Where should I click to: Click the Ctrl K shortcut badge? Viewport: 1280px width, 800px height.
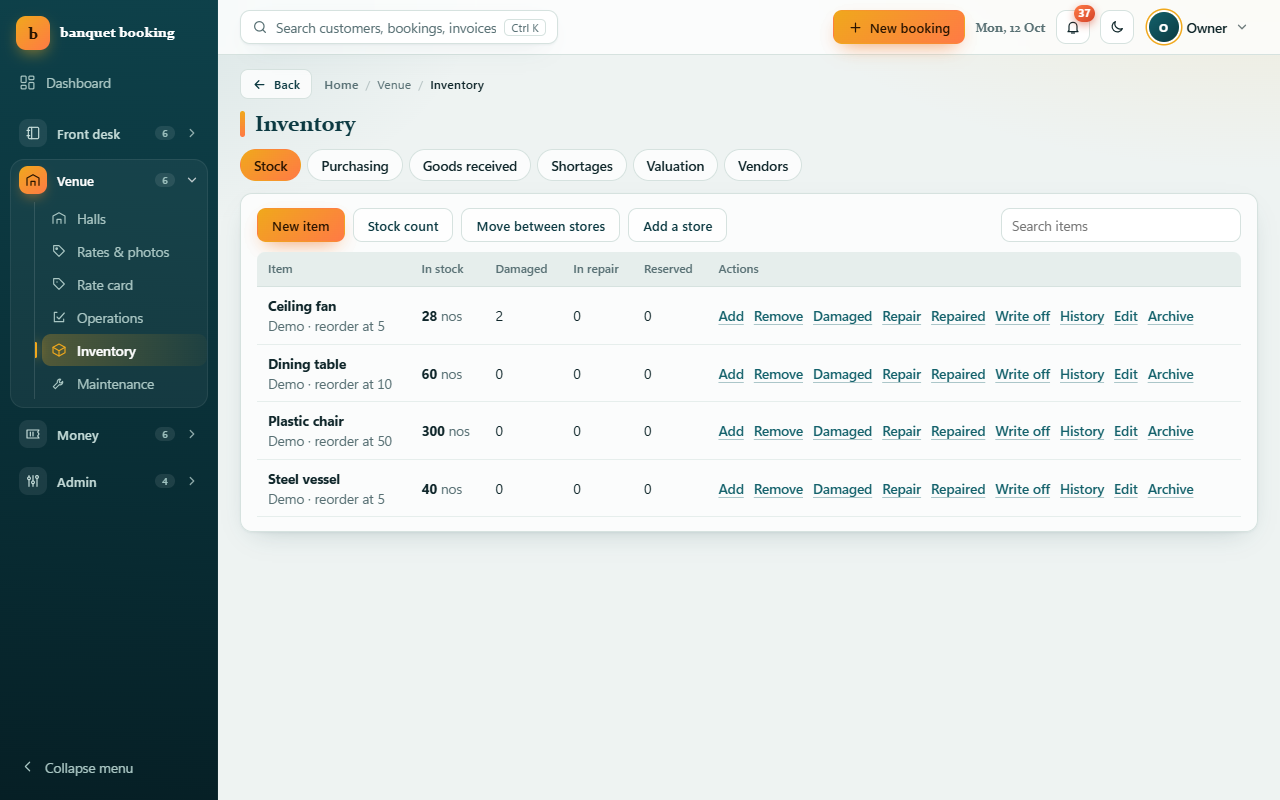point(525,28)
